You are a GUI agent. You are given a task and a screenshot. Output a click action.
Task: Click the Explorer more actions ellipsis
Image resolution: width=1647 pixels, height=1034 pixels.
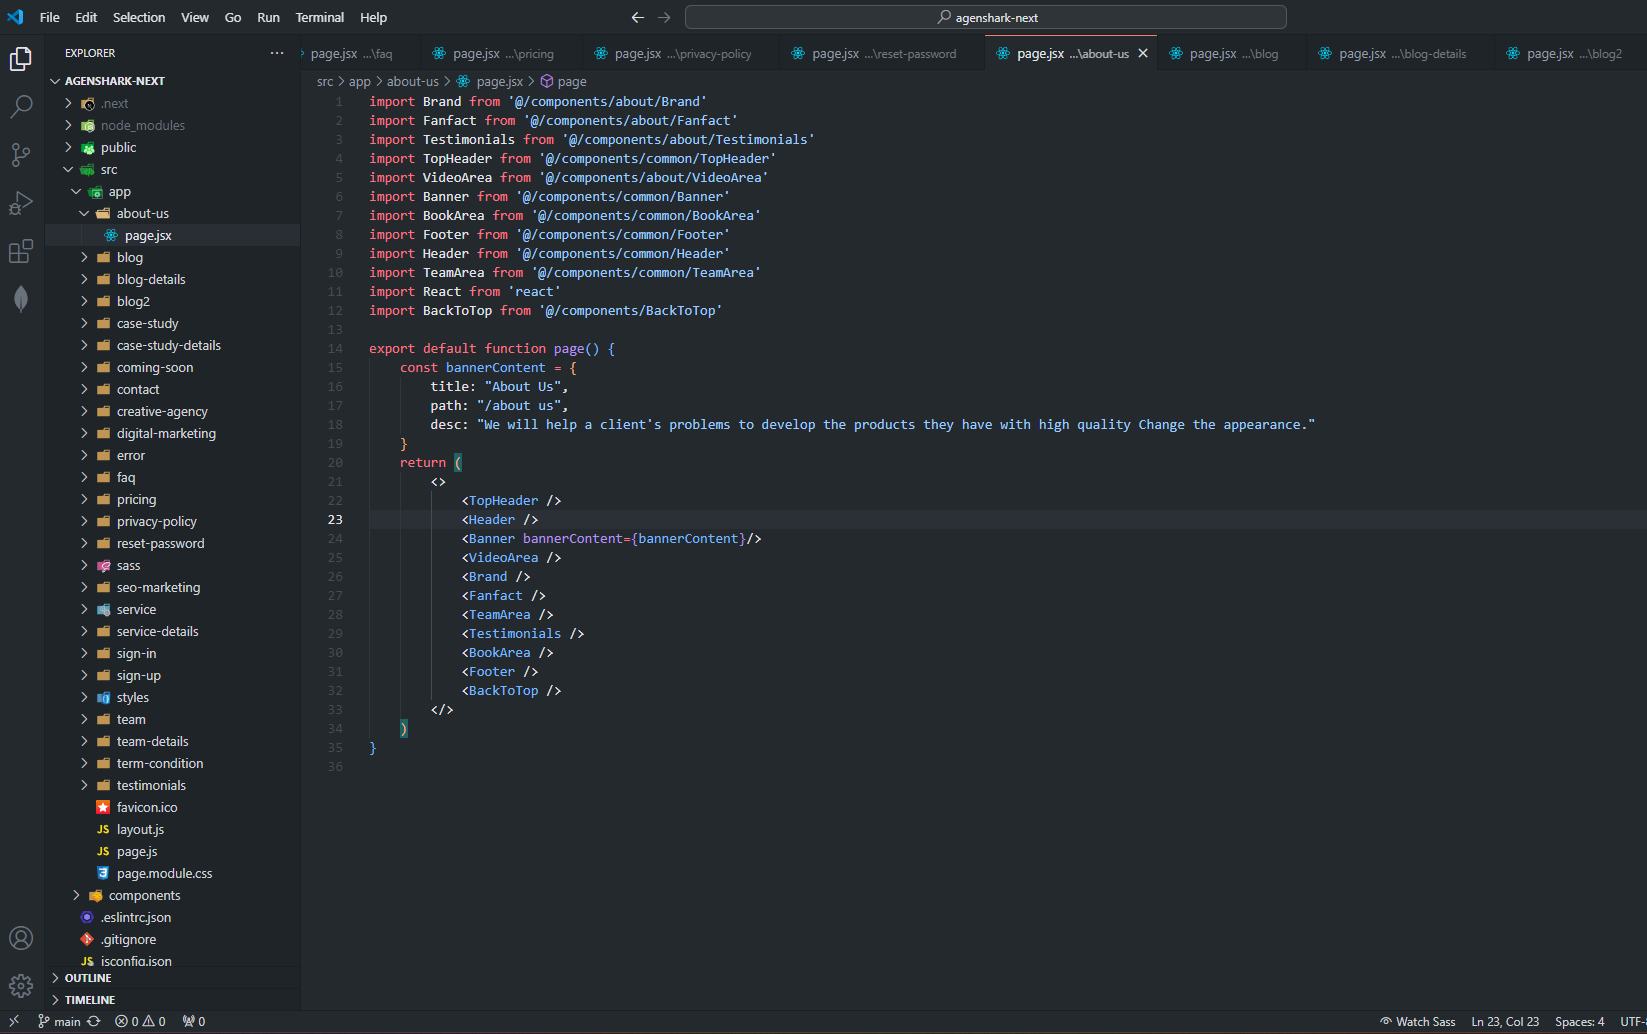277,53
